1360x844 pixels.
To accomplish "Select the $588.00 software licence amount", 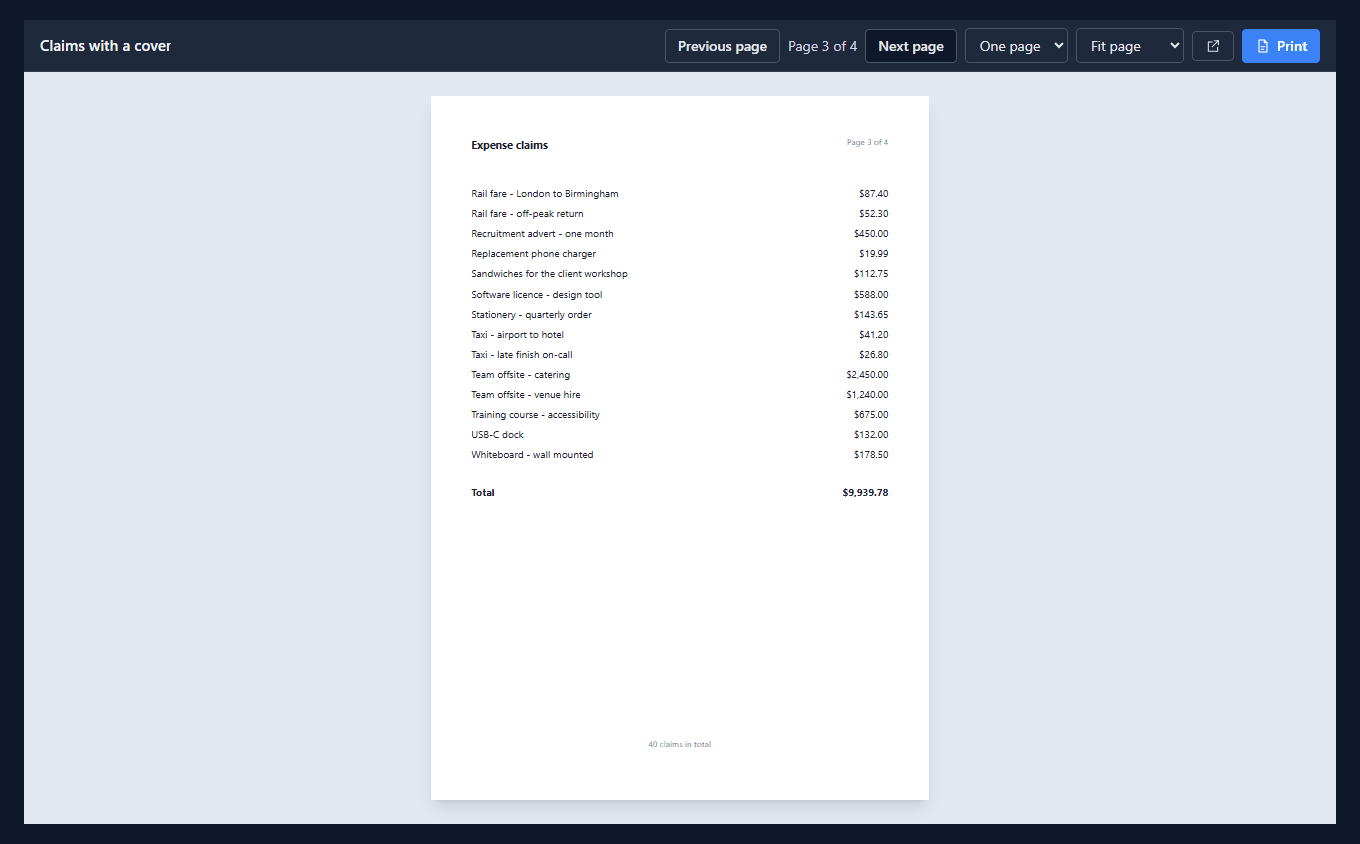I will tap(871, 295).
